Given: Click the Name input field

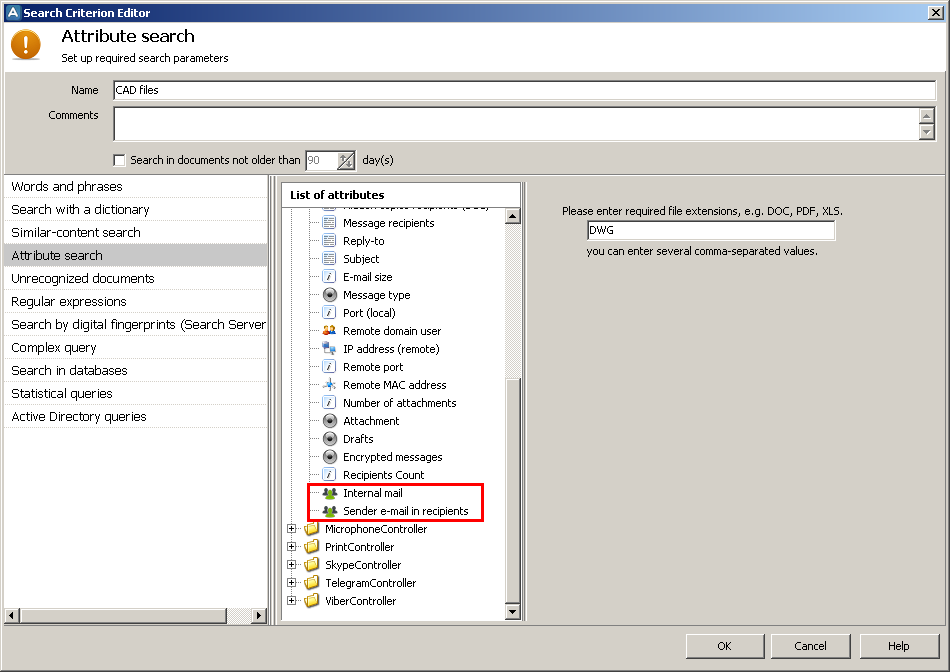Looking at the screenshot, I should [x=525, y=90].
